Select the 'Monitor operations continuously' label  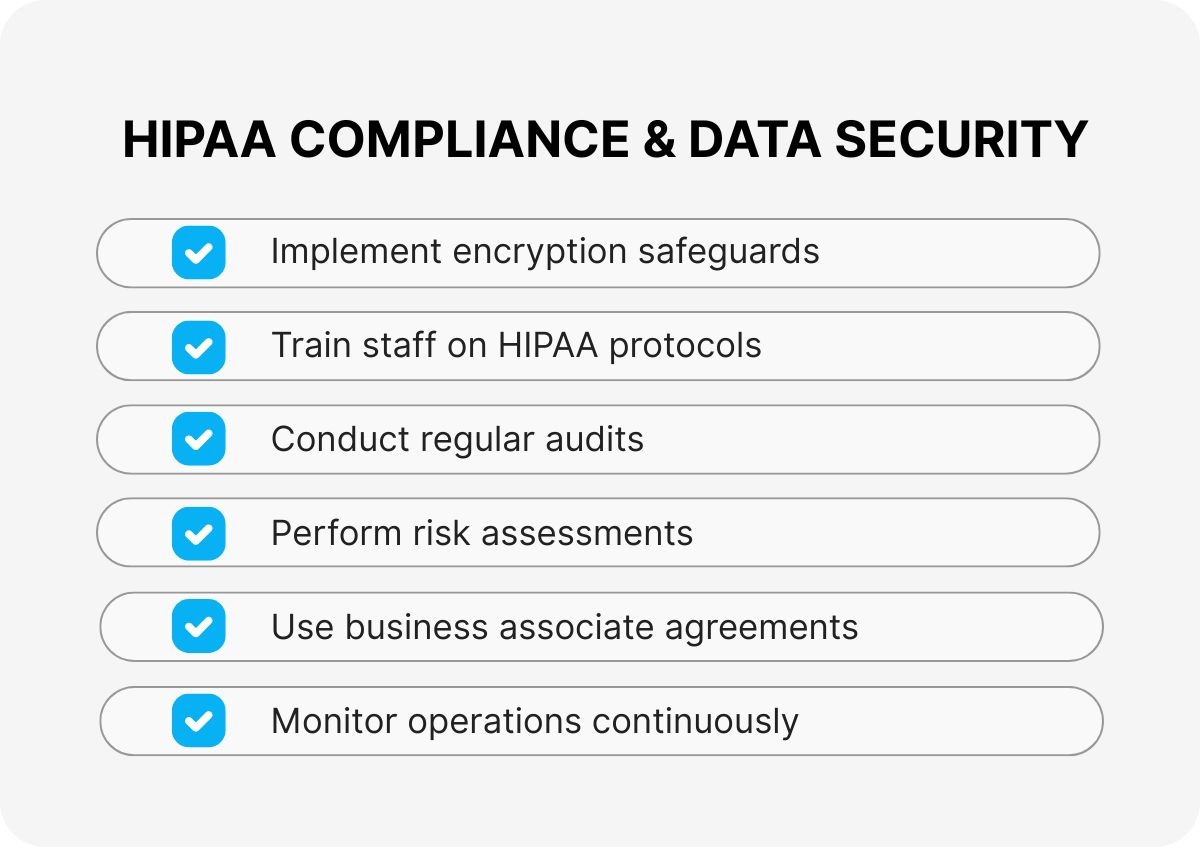coord(534,721)
